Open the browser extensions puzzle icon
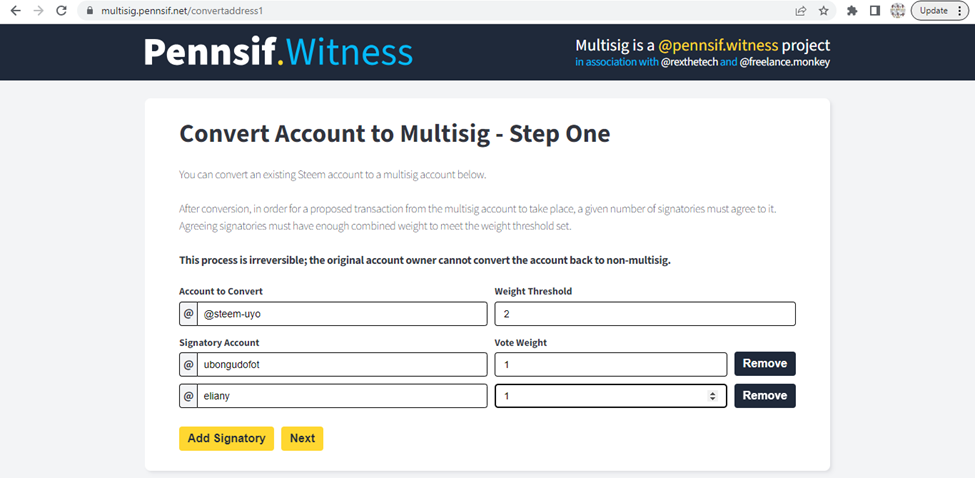Image resolution: width=975 pixels, height=478 pixels. (x=853, y=11)
